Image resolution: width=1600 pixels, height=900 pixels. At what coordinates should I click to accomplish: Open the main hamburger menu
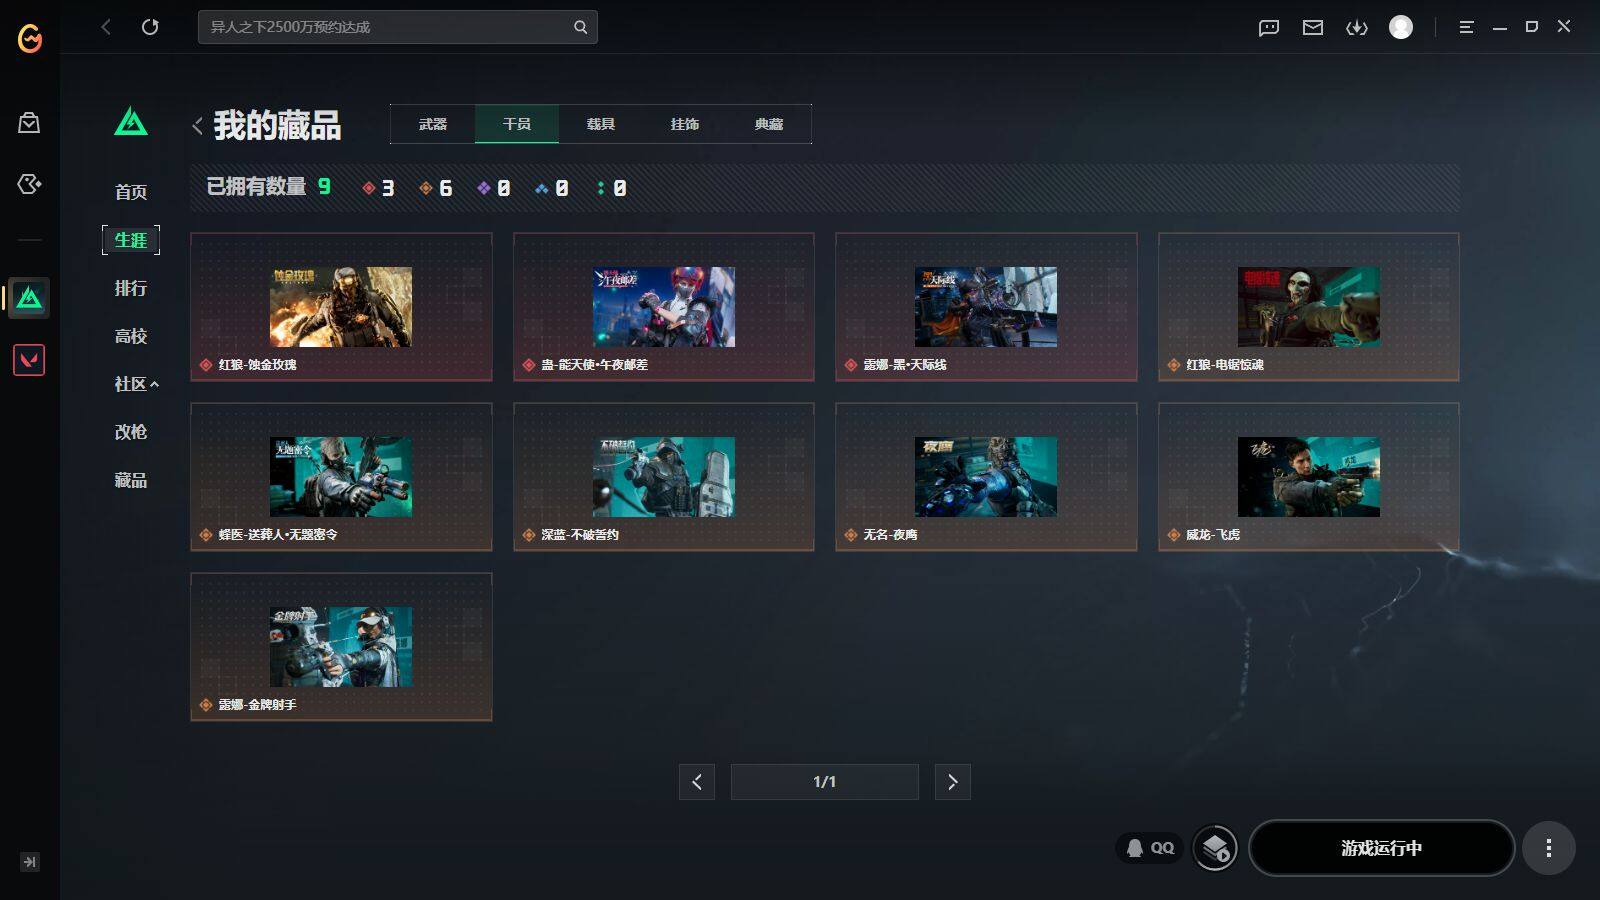click(1466, 27)
